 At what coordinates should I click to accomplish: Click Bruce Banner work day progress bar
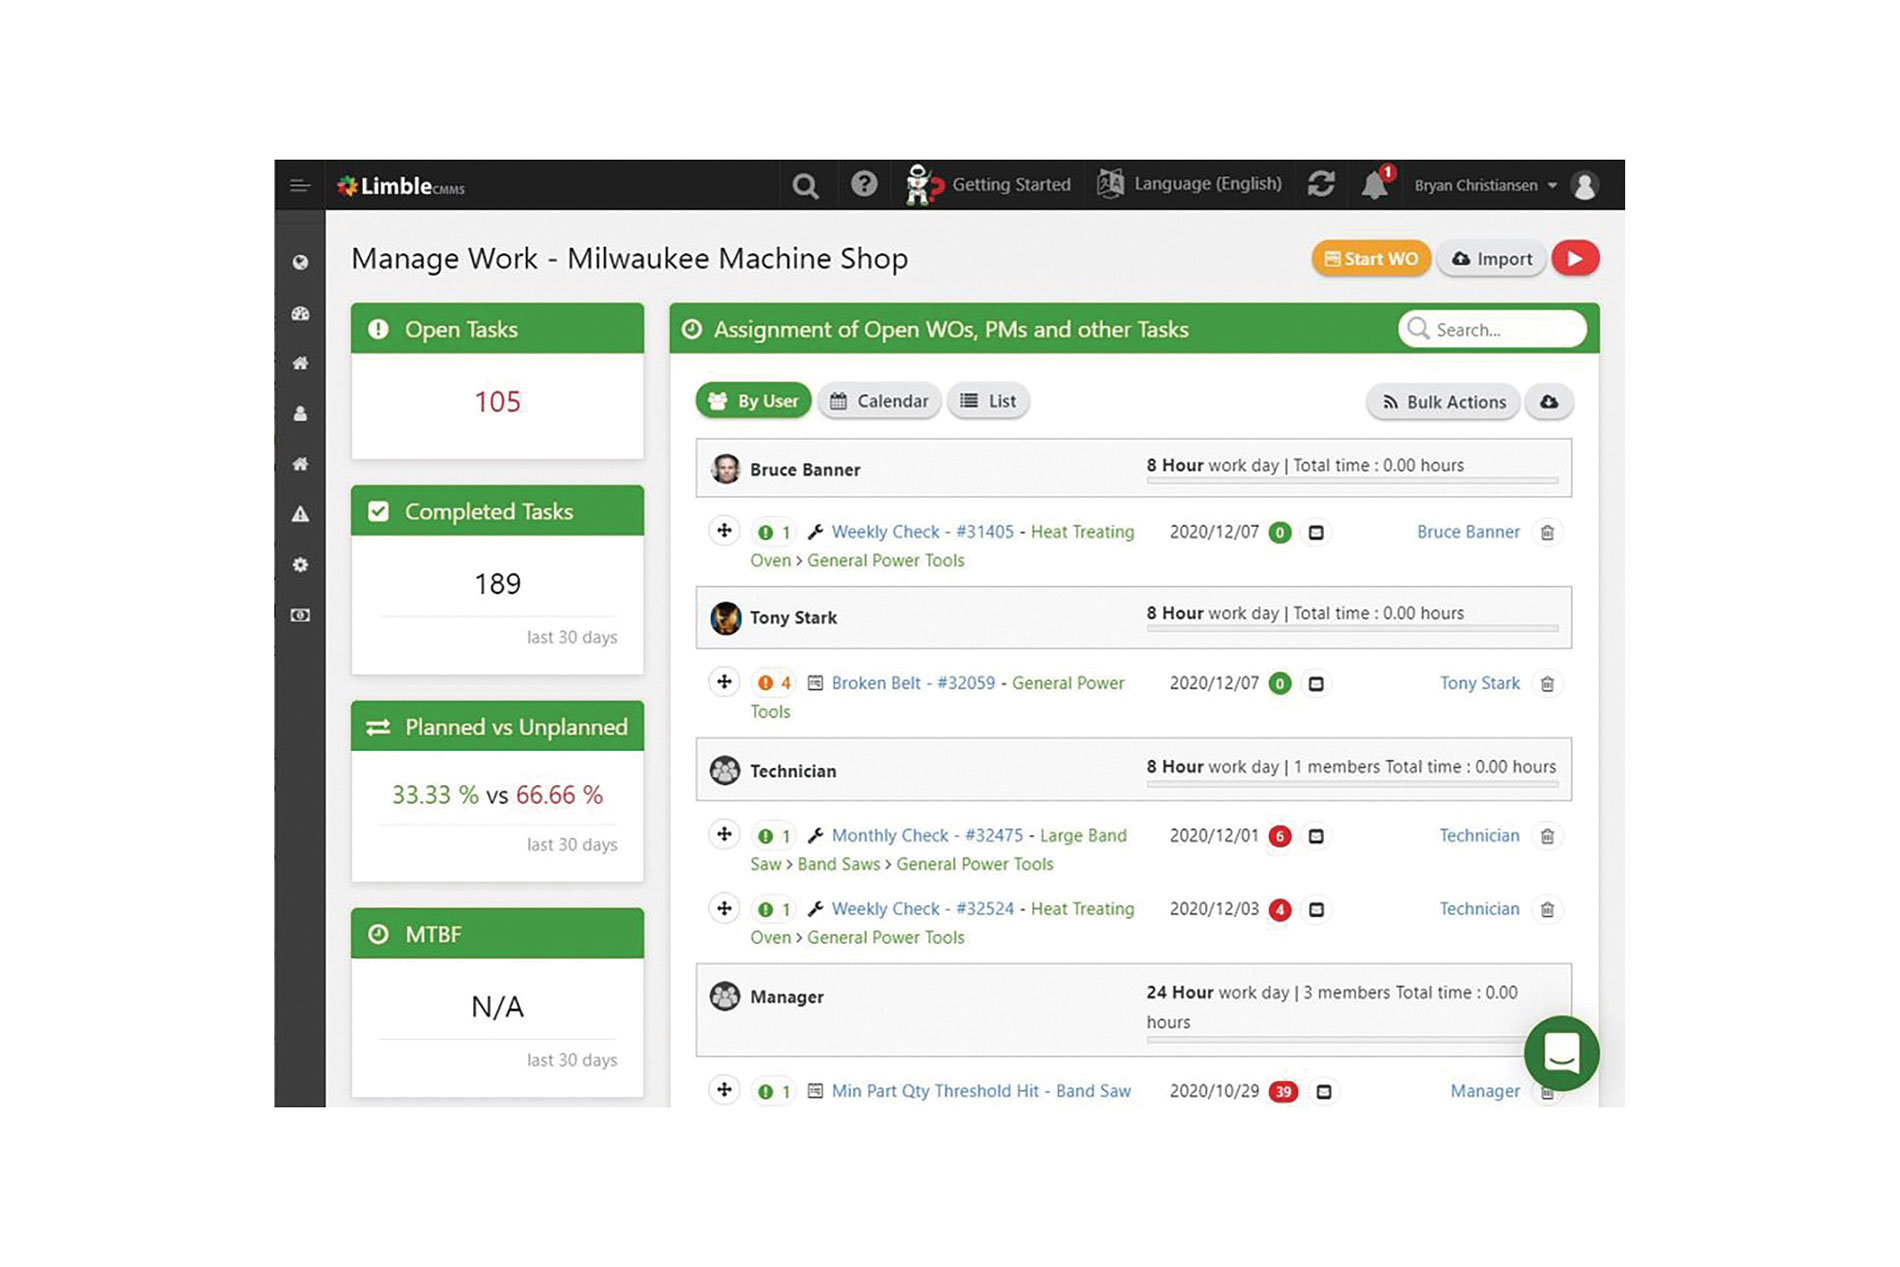(1352, 481)
